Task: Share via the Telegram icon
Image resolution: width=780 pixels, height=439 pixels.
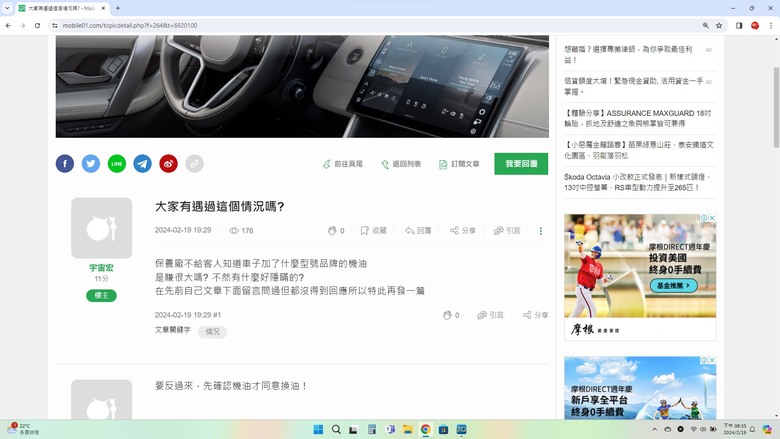Action: (143, 164)
